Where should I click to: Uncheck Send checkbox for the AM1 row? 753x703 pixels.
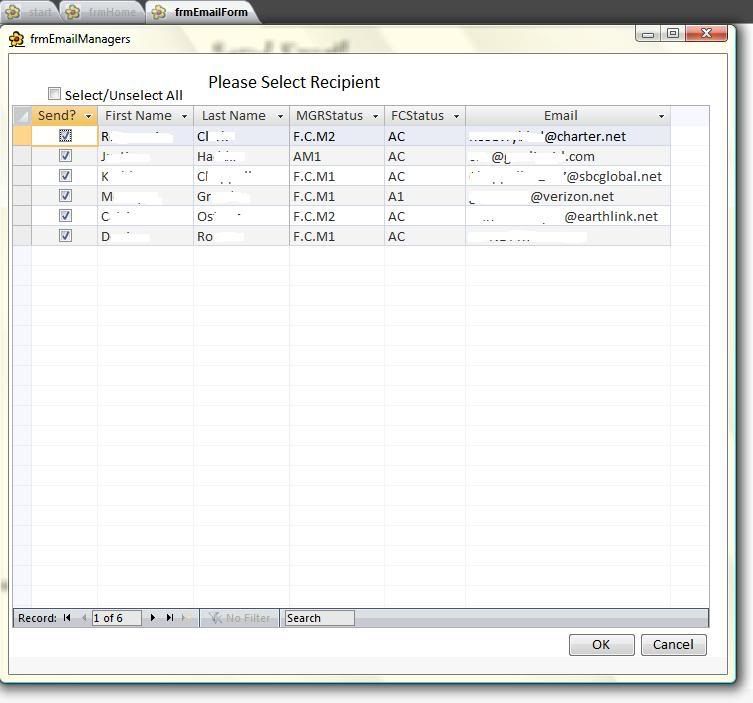click(65, 156)
